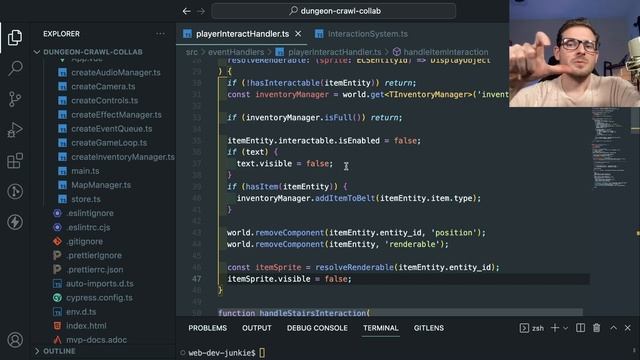
Task: Open the OUTPUT panel tab
Action: (x=257, y=328)
